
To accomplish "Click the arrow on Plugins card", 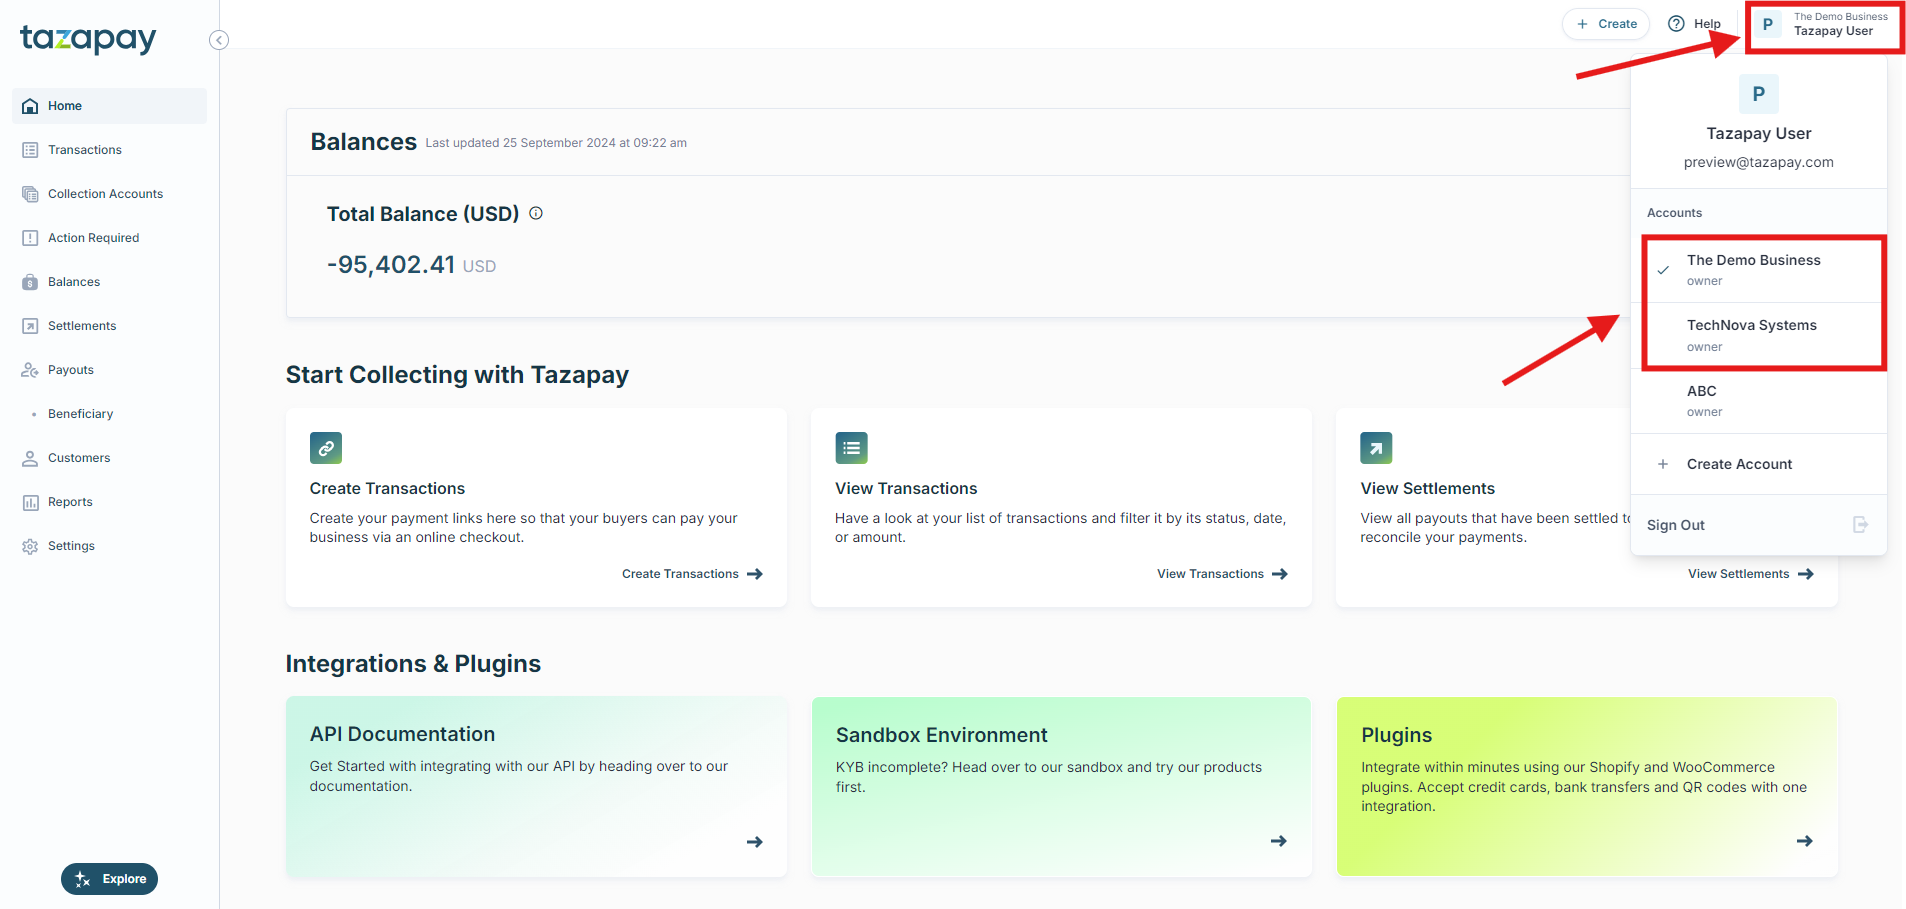I will click(1805, 841).
